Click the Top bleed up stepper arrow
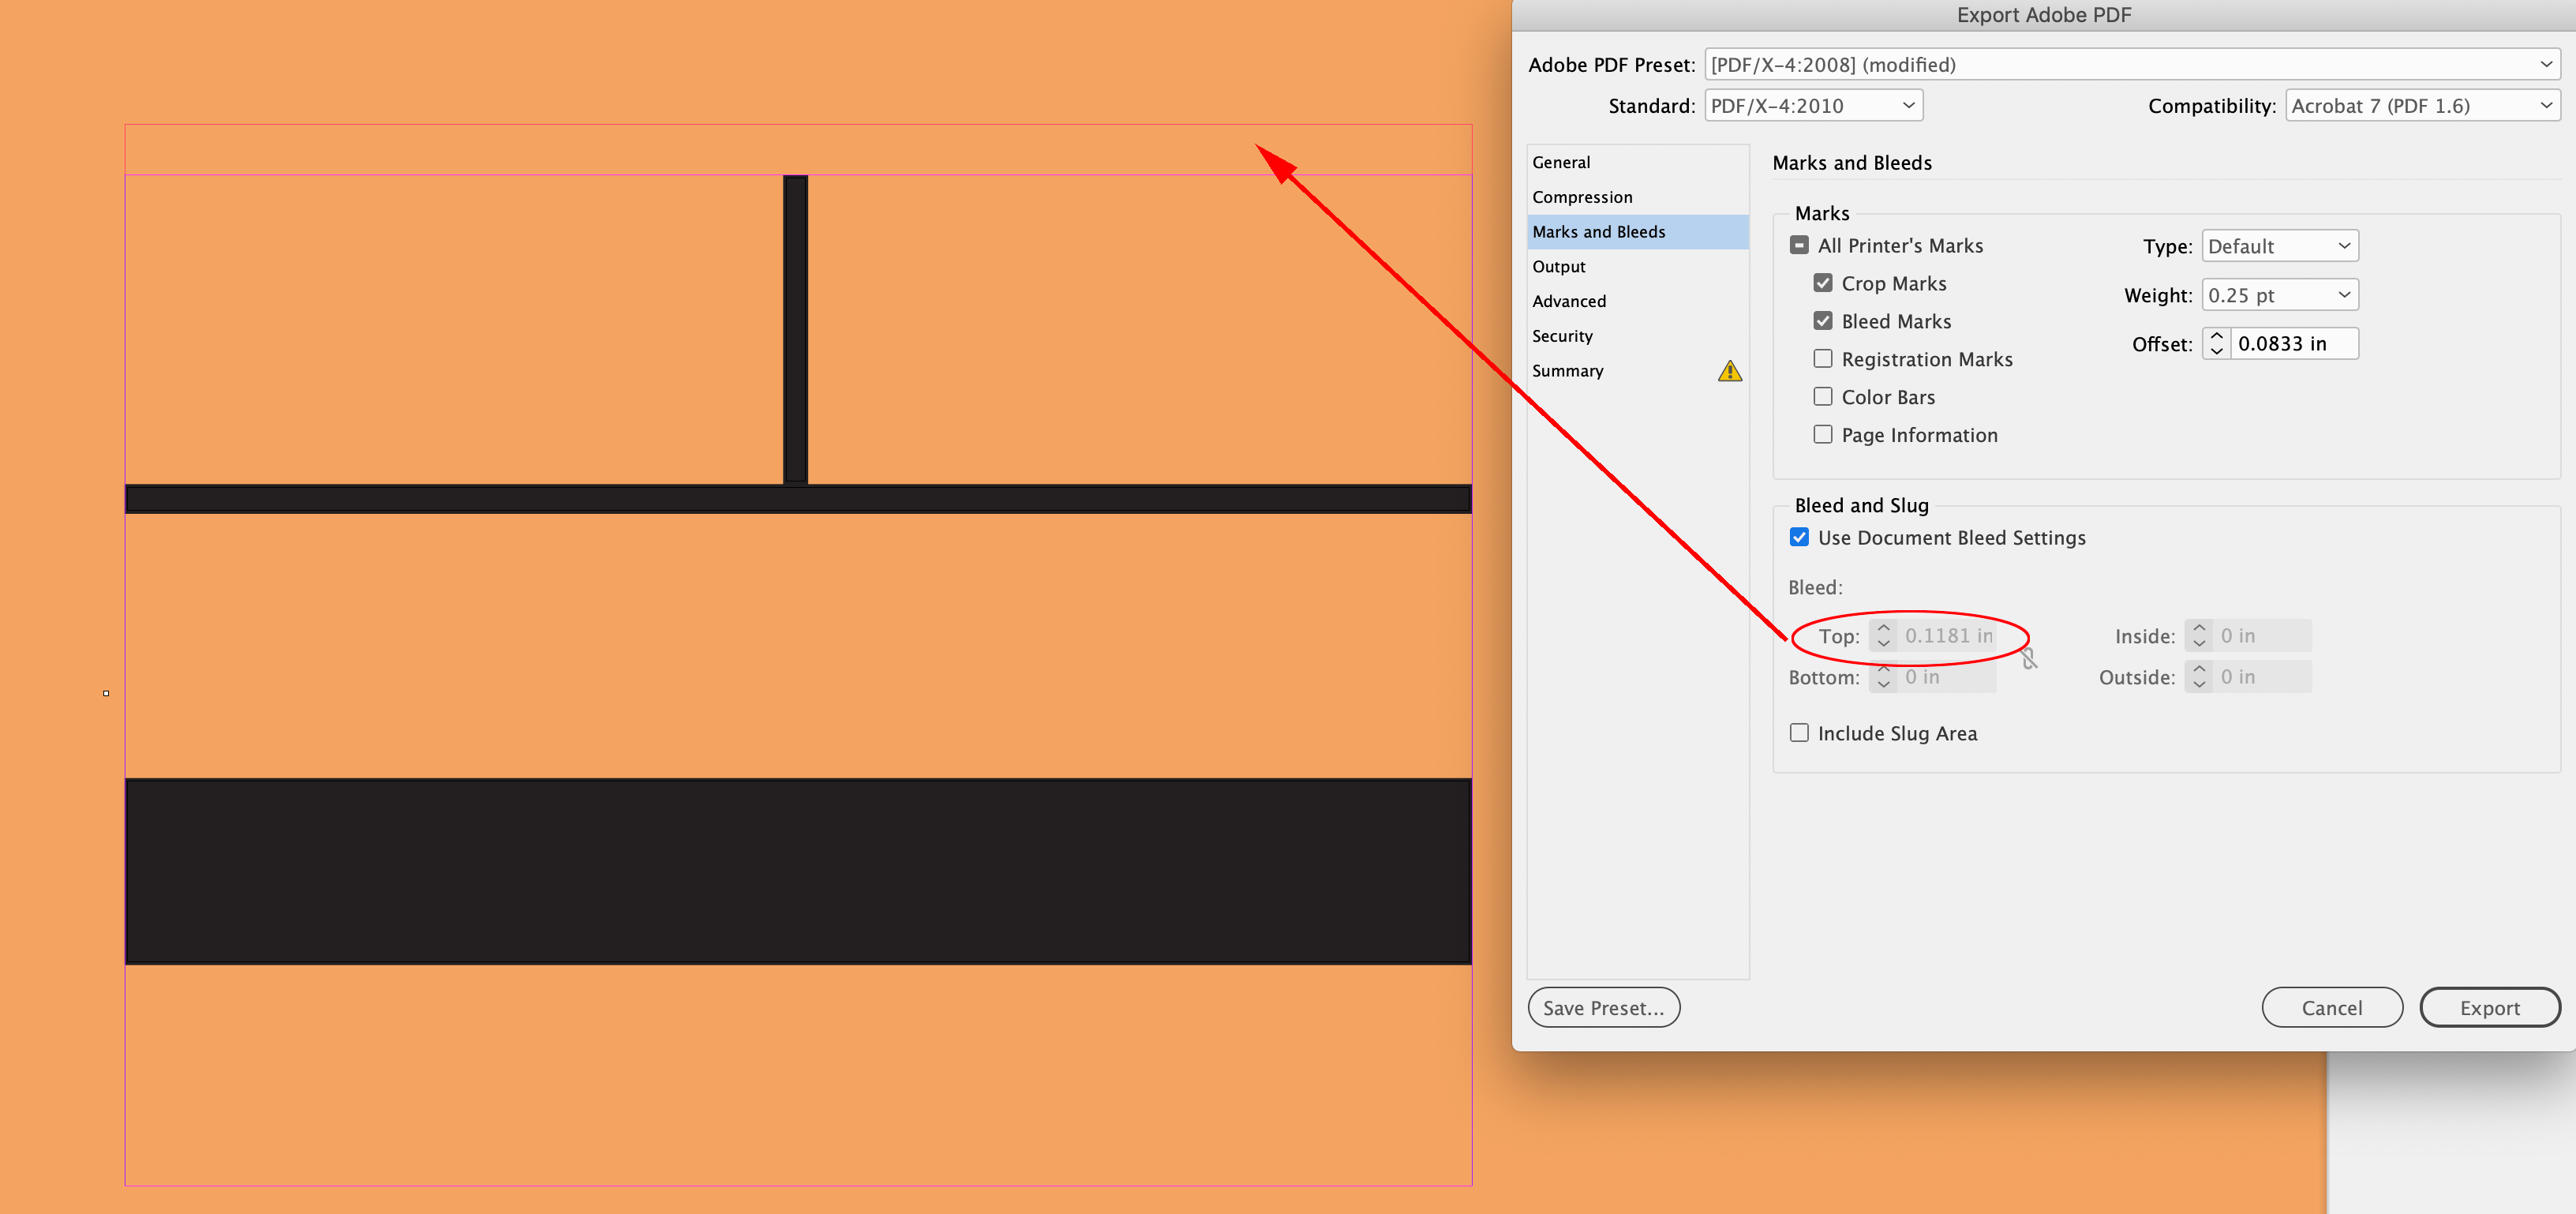The height and width of the screenshot is (1214, 2576). click(x=1884, y=629)
